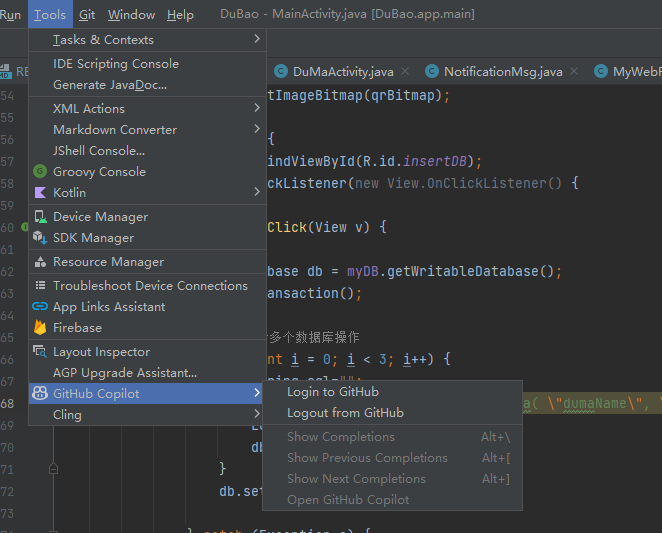The width and height of the screenshot is (662, 533).
Task: Toggle the code fold marker at line 71
Action: point(53,469)
